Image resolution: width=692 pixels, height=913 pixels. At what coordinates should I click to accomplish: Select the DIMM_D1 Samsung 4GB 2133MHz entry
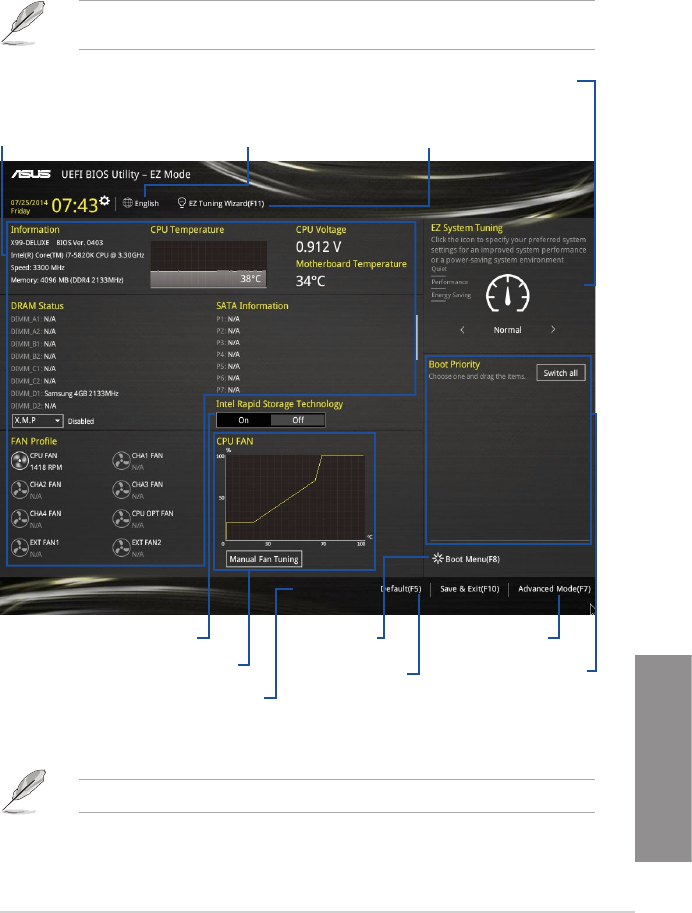[x=64, y=394]
